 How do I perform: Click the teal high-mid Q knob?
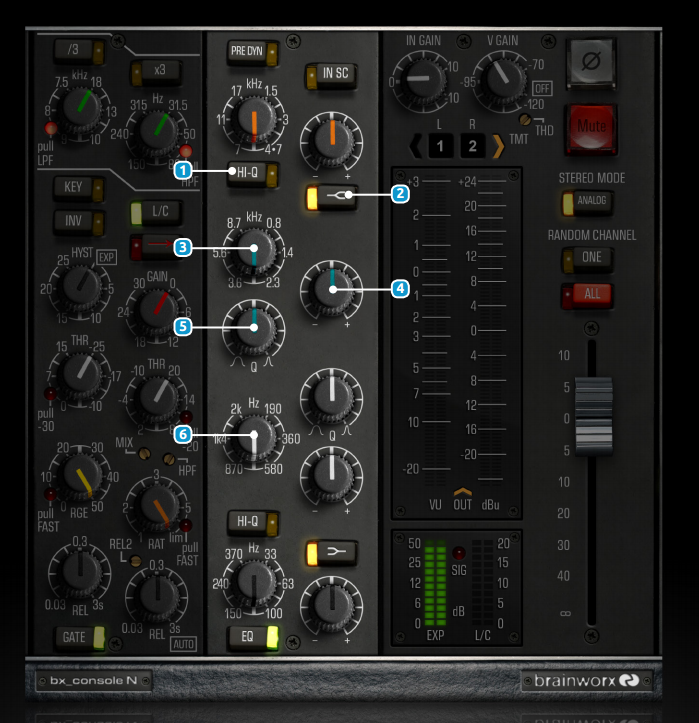point(254,329)
